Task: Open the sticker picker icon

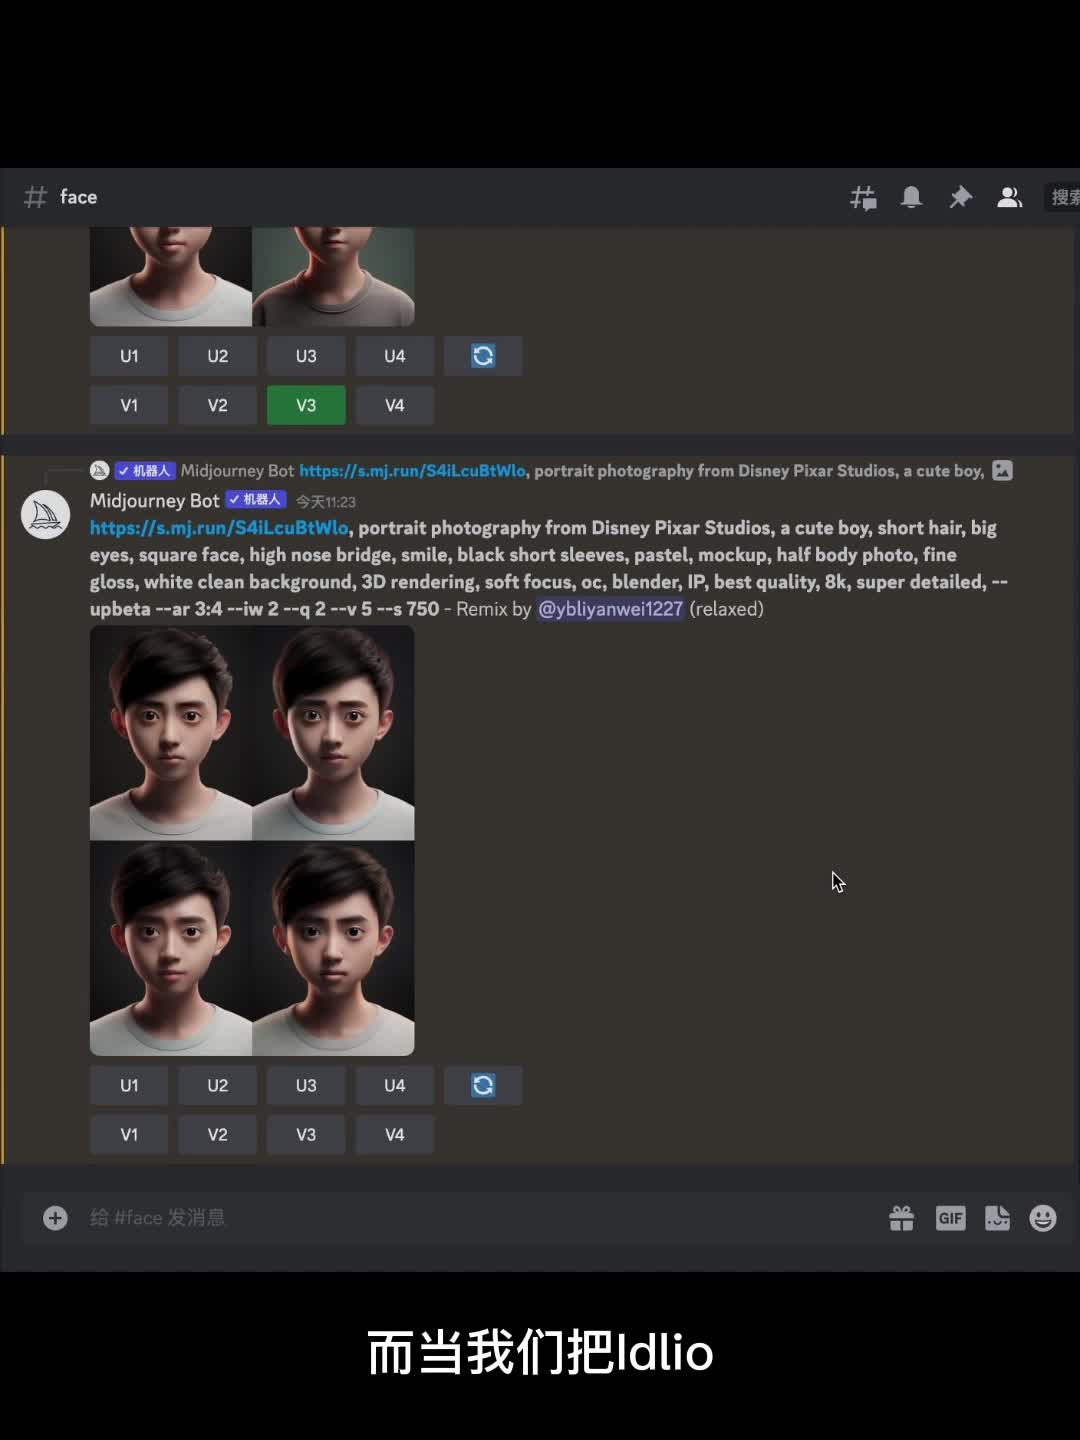Action: (x=997, y=1218)
